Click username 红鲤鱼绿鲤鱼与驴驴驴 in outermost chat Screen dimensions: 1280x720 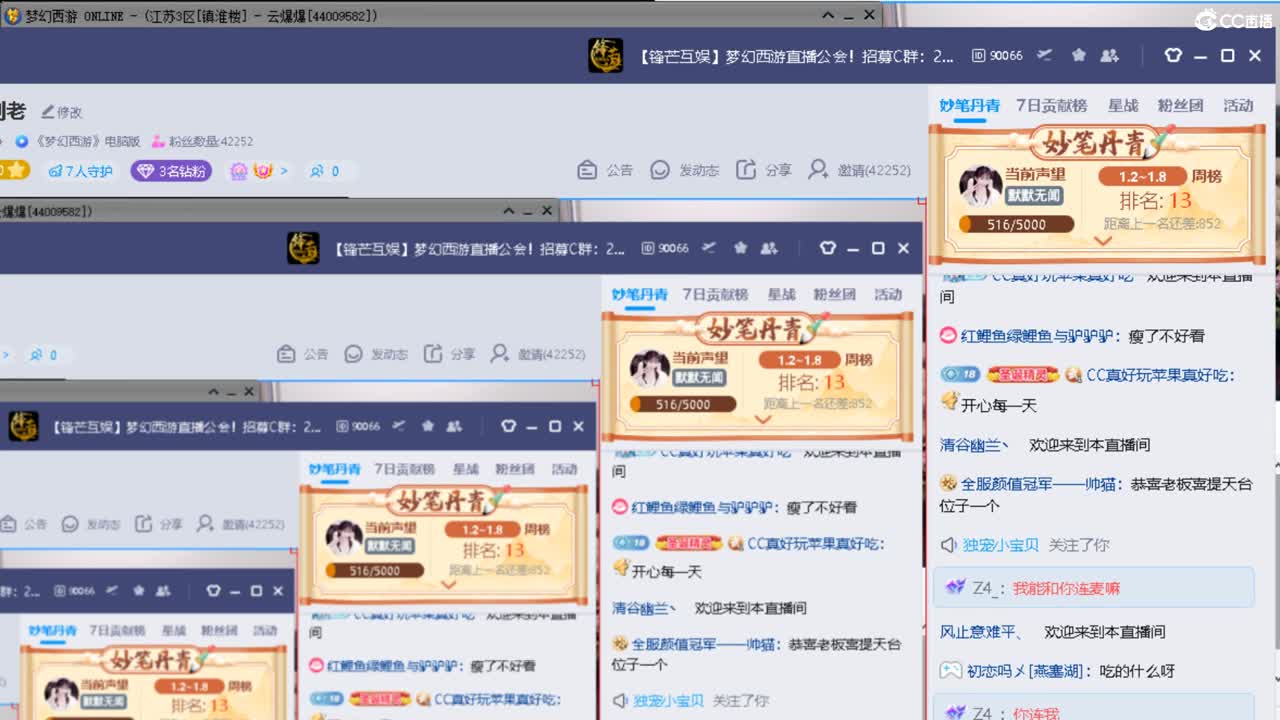coord(1038,336)
